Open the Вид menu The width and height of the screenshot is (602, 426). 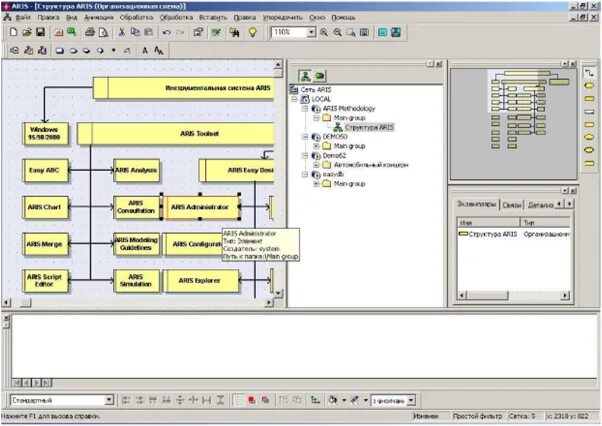tap(71, 18)
